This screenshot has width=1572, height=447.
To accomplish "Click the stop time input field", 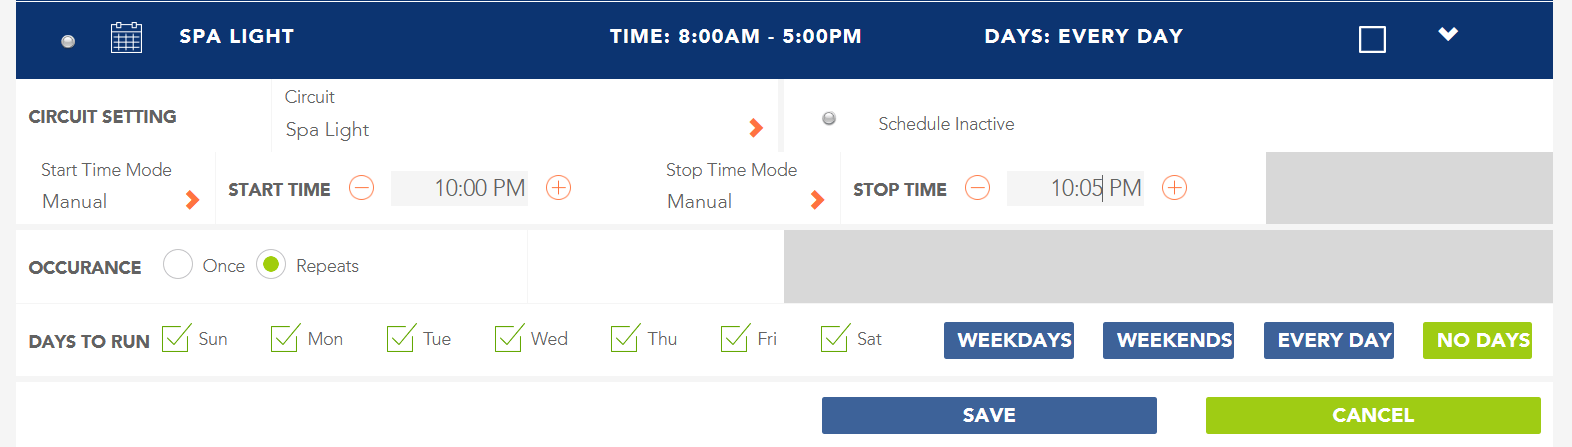I will pyautogui.click(x=1075, y=188).
